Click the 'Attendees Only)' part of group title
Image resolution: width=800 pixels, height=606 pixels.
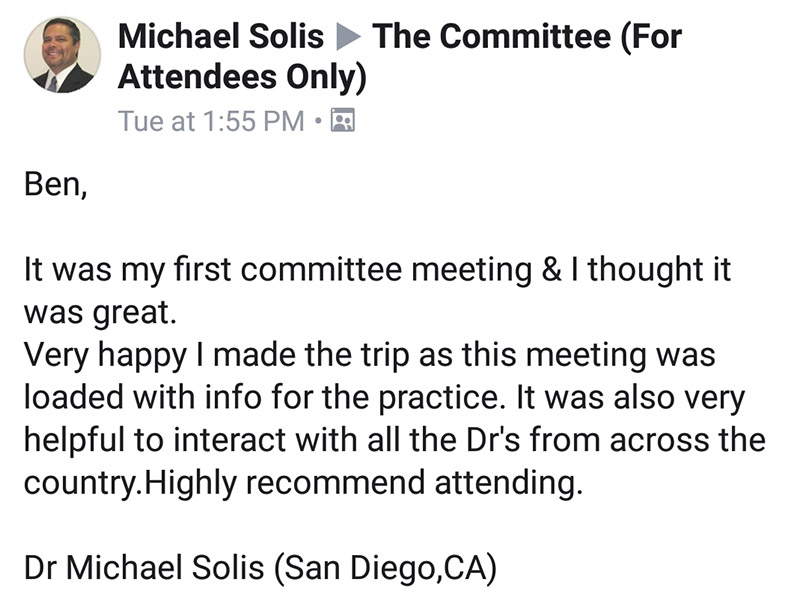[242, 77]
